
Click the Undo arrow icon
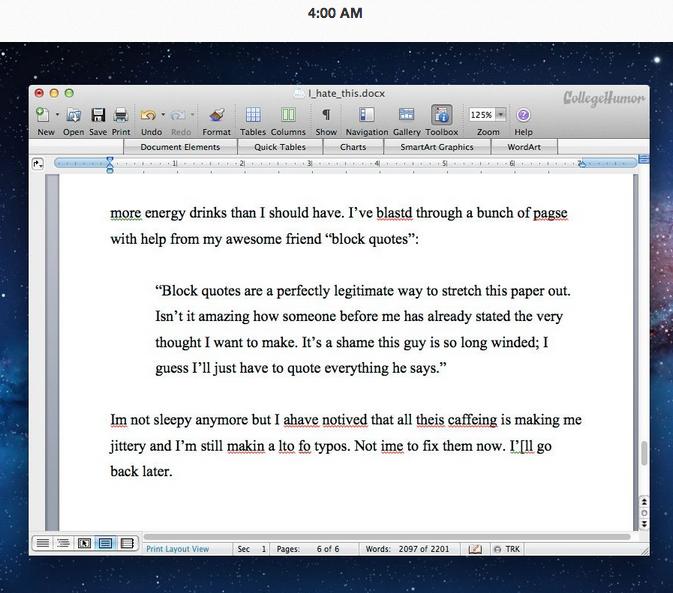point(148,116)
